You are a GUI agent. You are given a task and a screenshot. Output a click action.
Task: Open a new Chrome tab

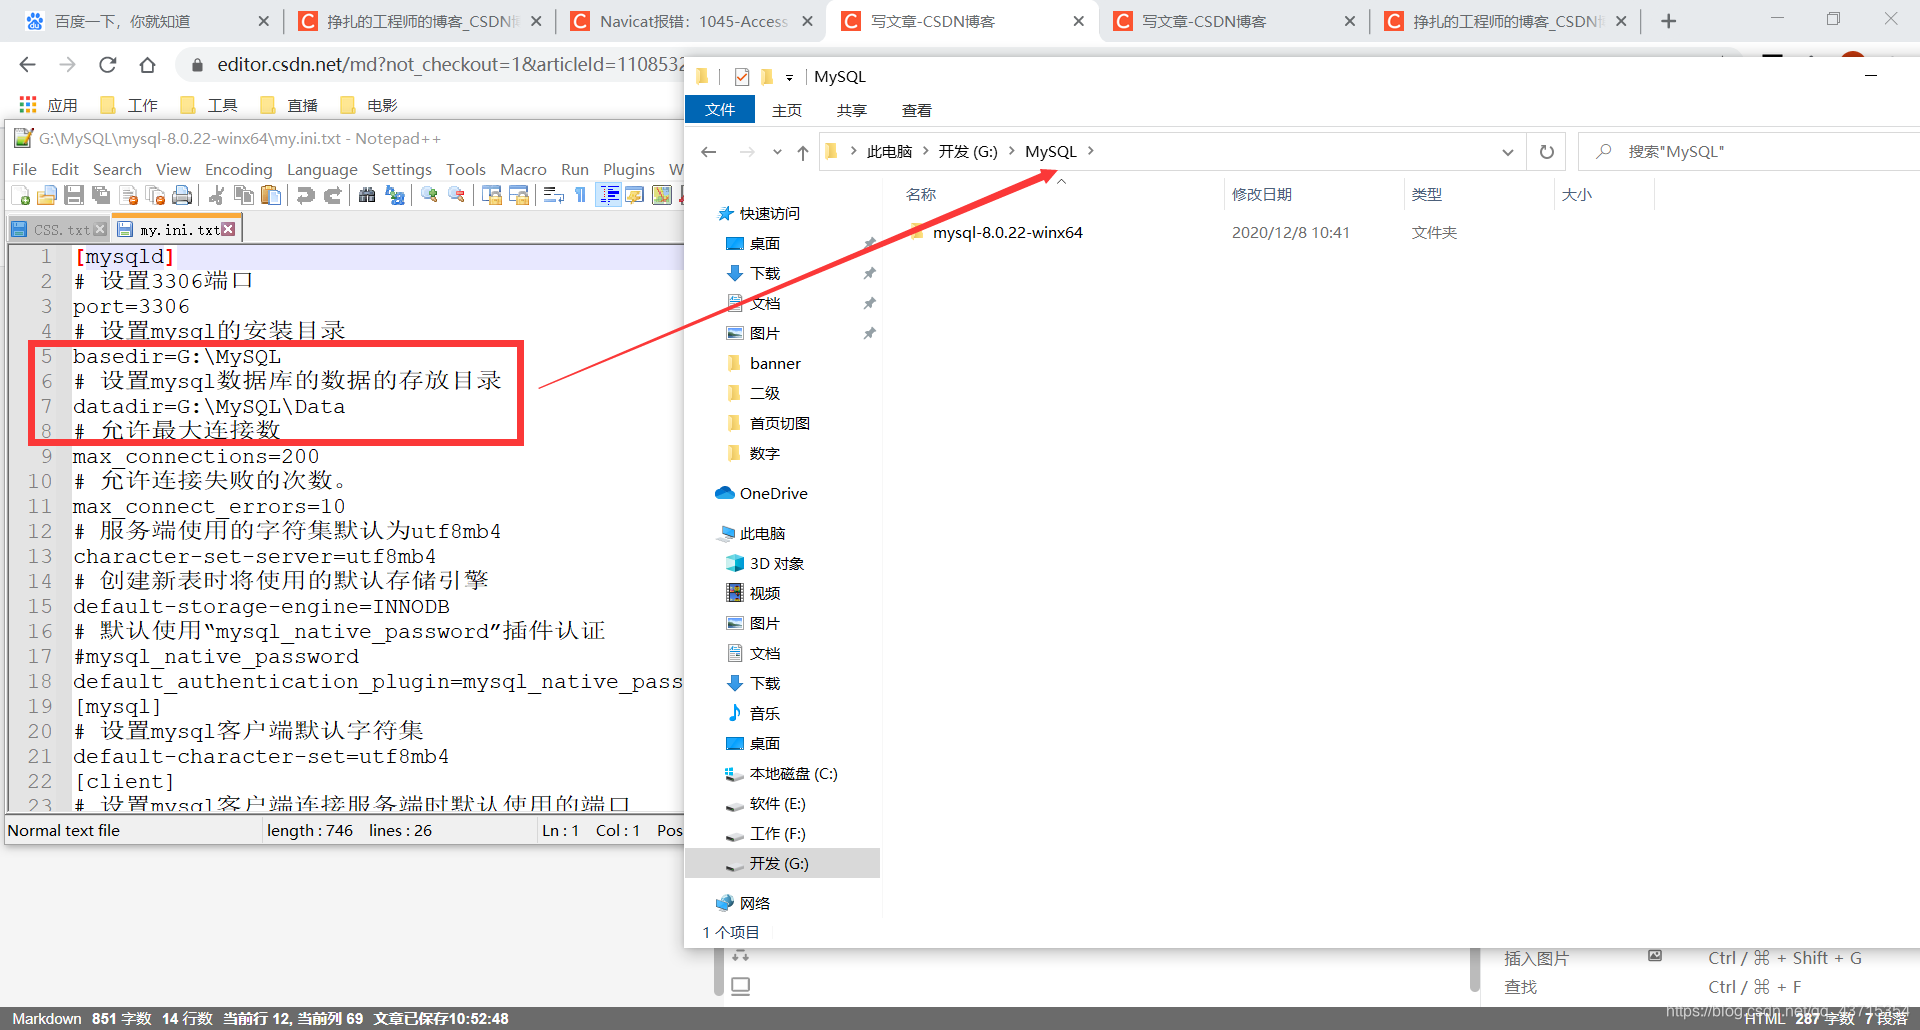pyautogui.click(x=1668, y=21)
